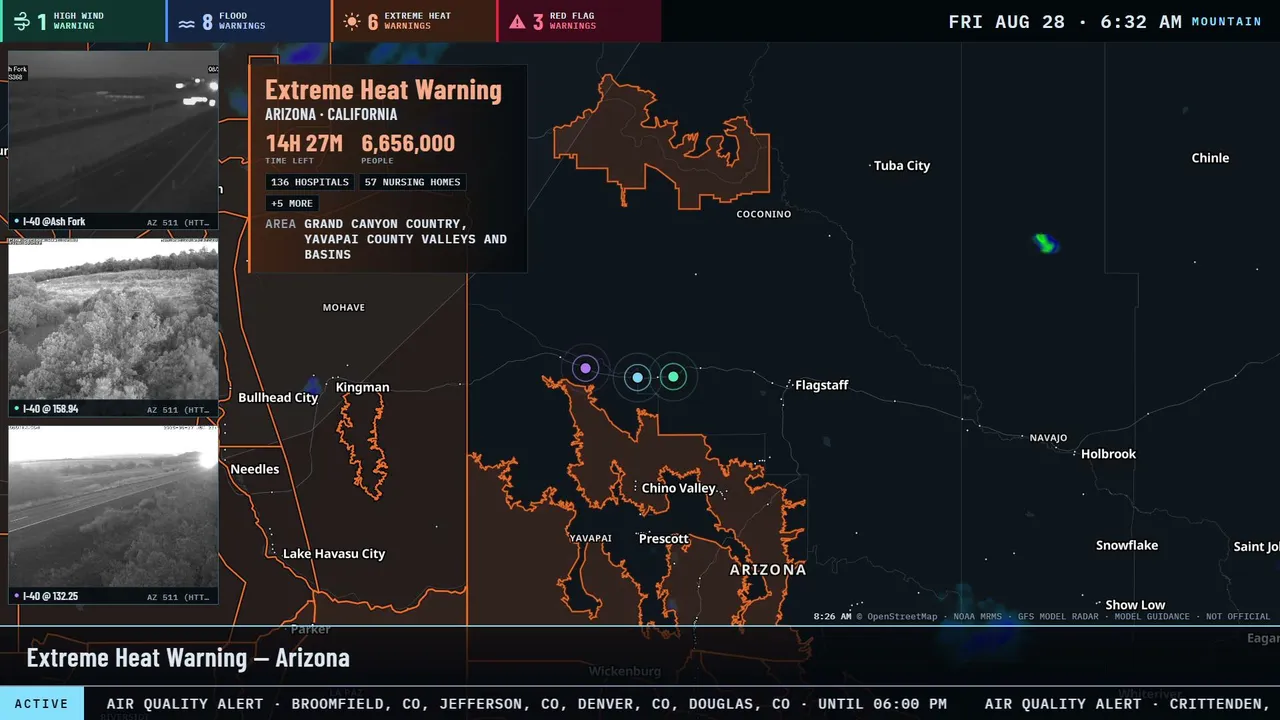The height and width of the screenshot is (720, 1280).
Task: Click the sun extreme heat icon
Action: point(351,21)
